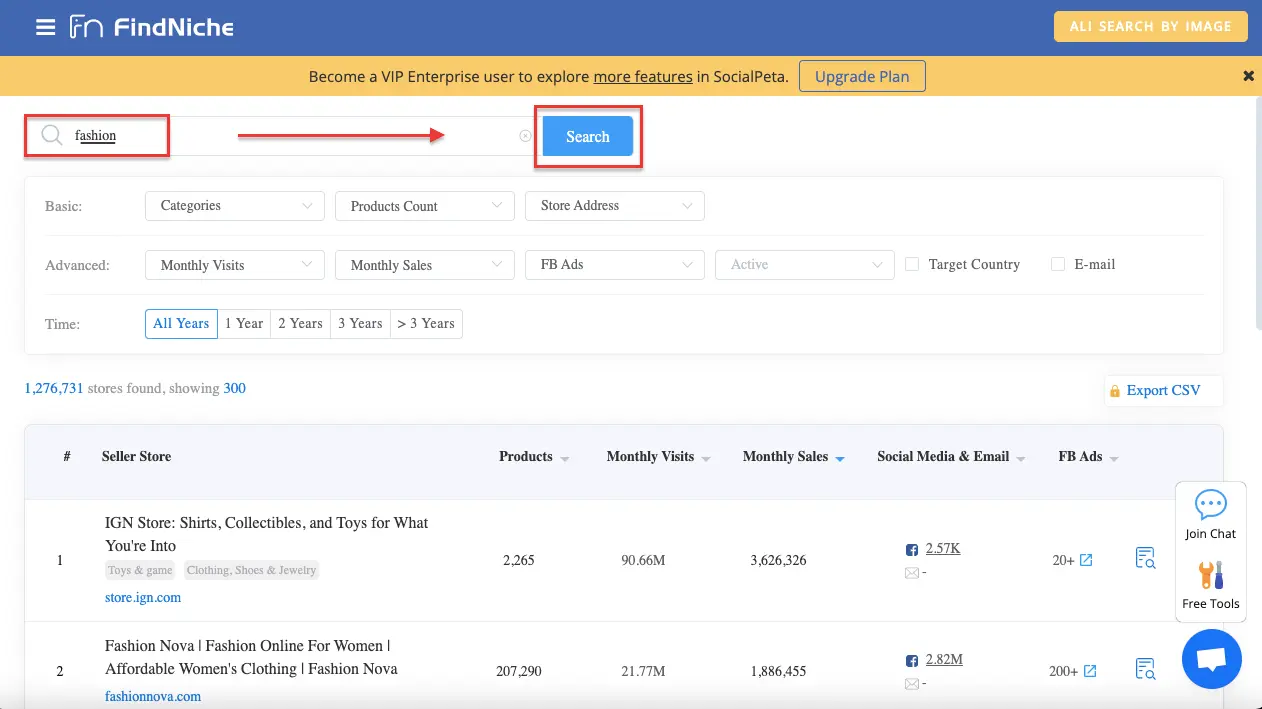Viewport: 1262px width, 709px height.
Task: Open the Join Chat widget
Action: point(1210,514)
